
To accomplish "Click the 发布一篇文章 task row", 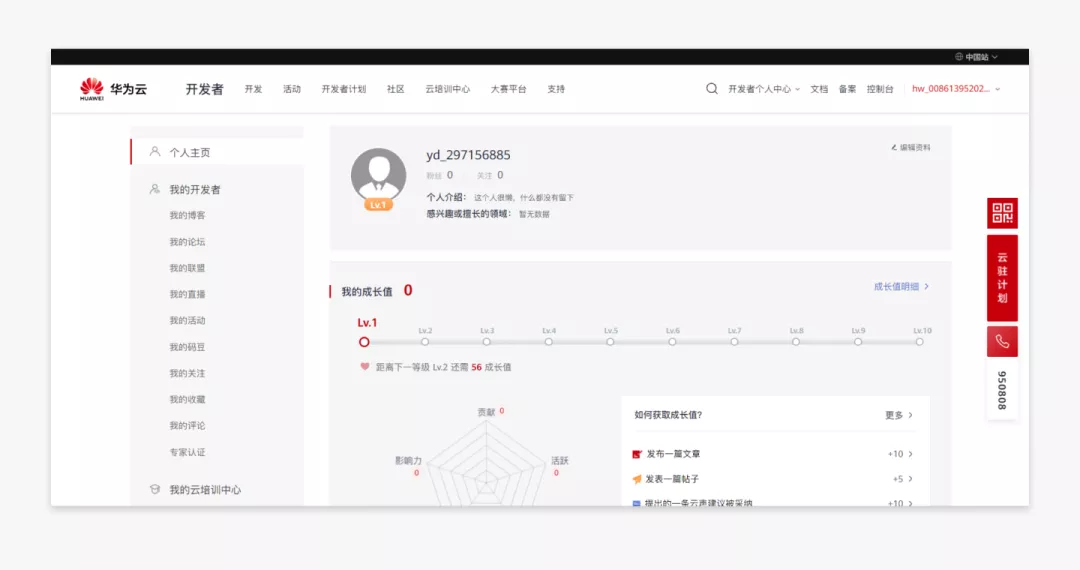I will pyautogui.click(x=773, y=454).
